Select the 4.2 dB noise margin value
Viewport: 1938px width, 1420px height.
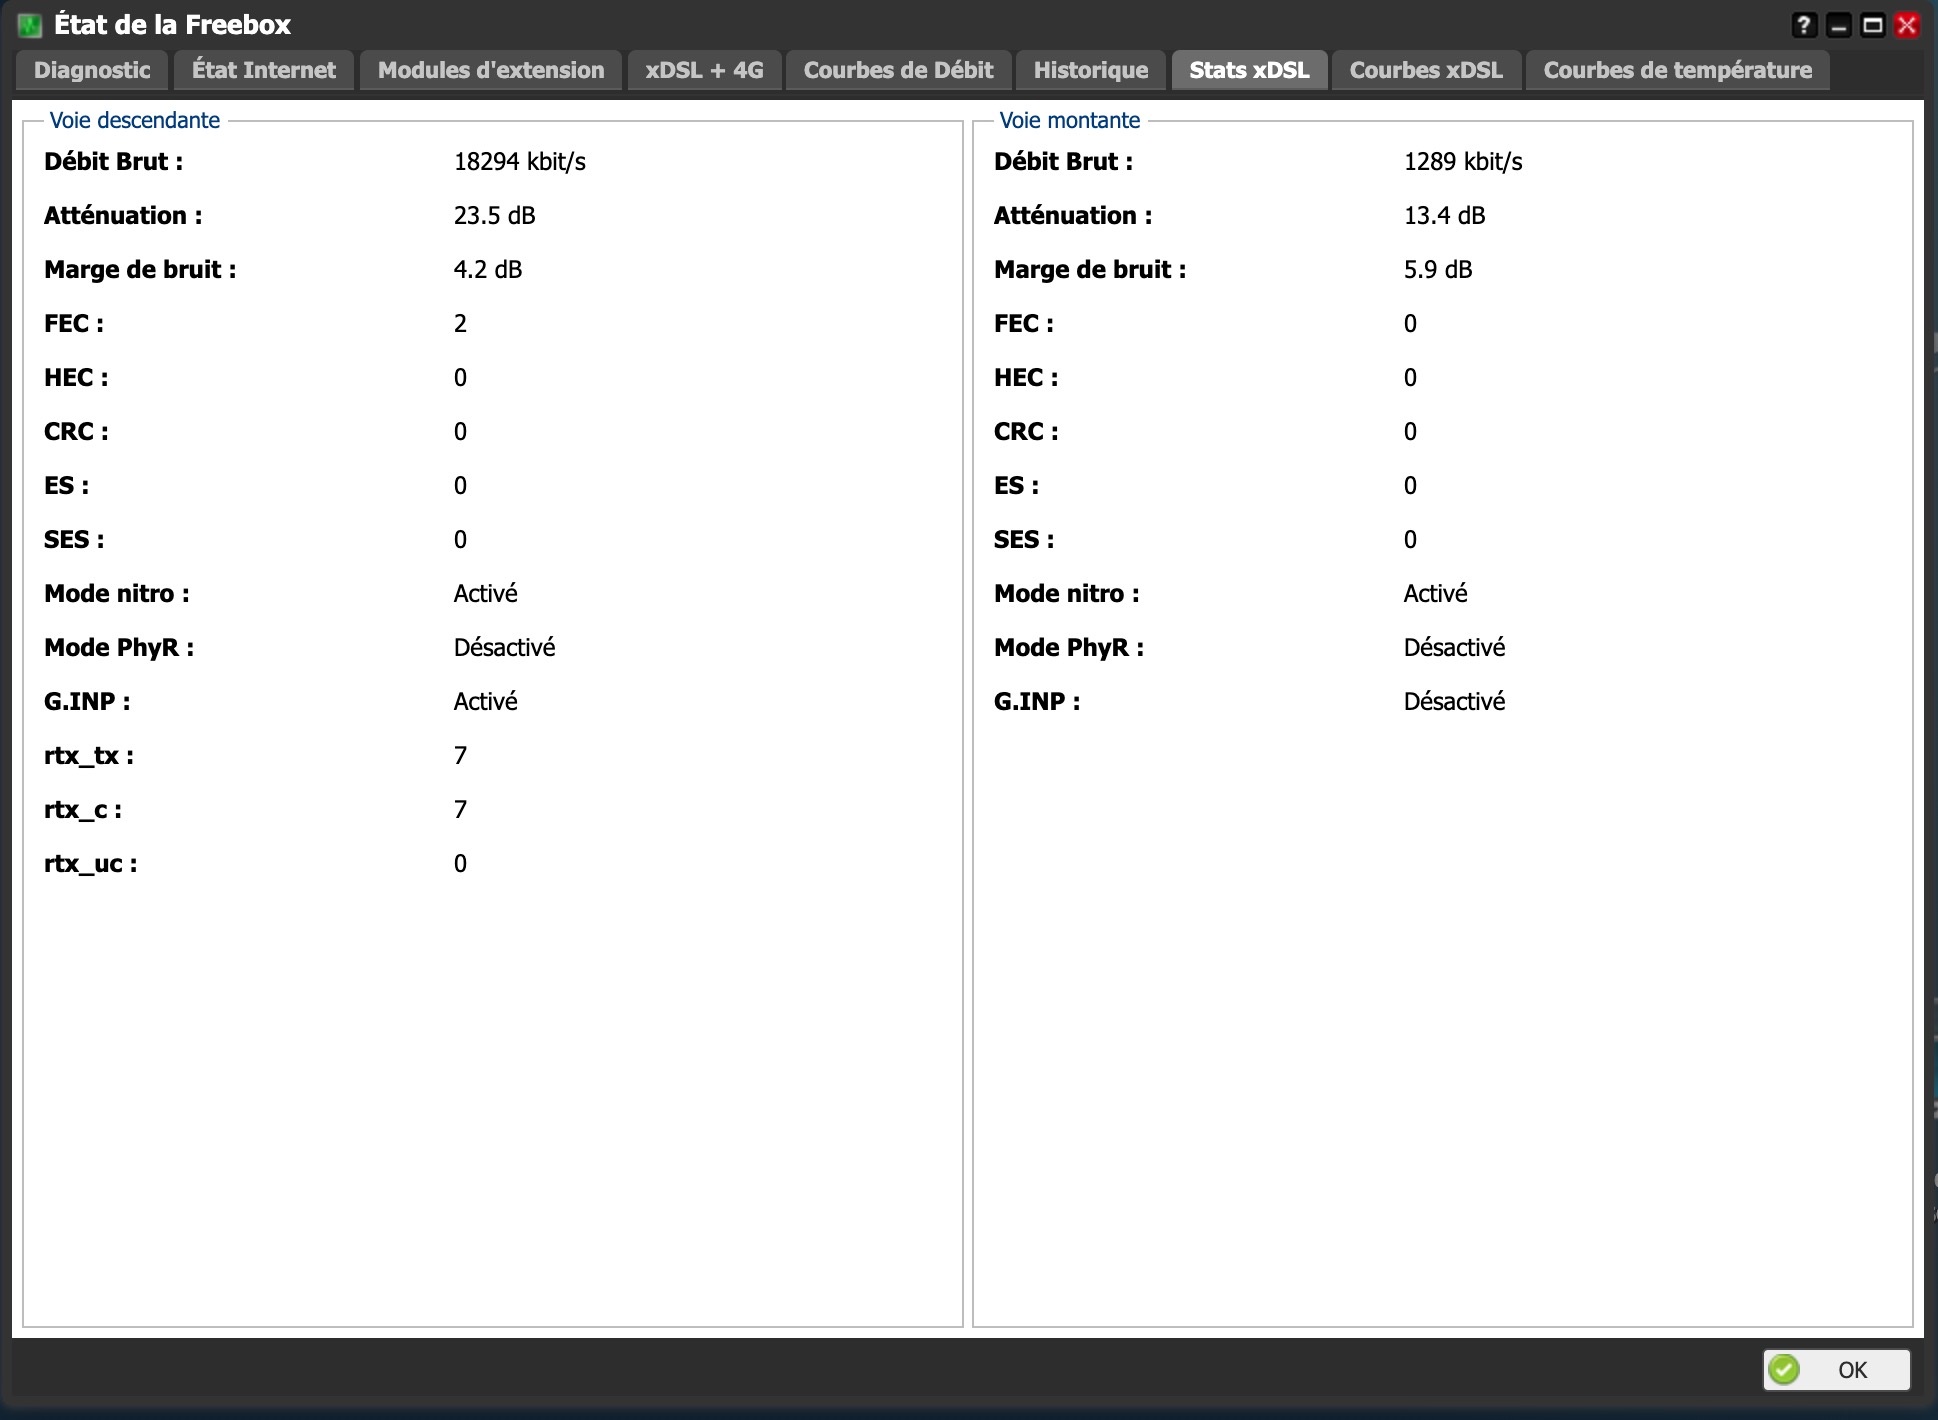point(488,270)
